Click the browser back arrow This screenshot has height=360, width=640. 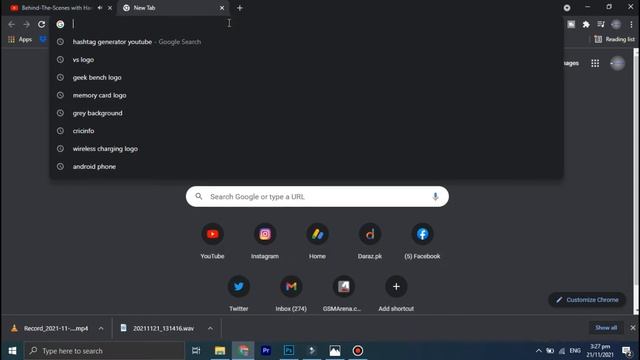(x=11, y=24)
